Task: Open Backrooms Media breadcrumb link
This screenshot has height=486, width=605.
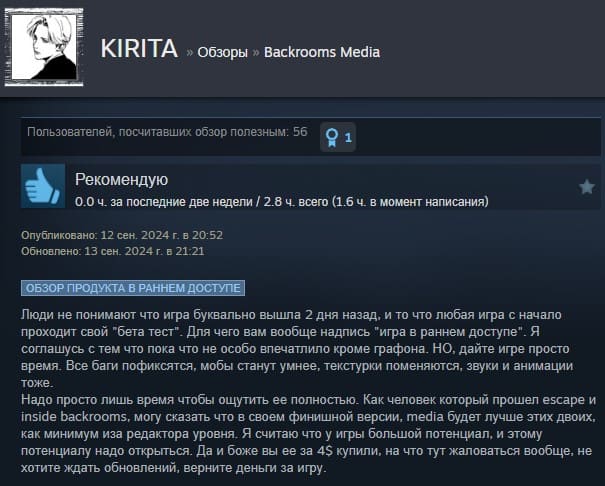Action: (x=322, y=52)
